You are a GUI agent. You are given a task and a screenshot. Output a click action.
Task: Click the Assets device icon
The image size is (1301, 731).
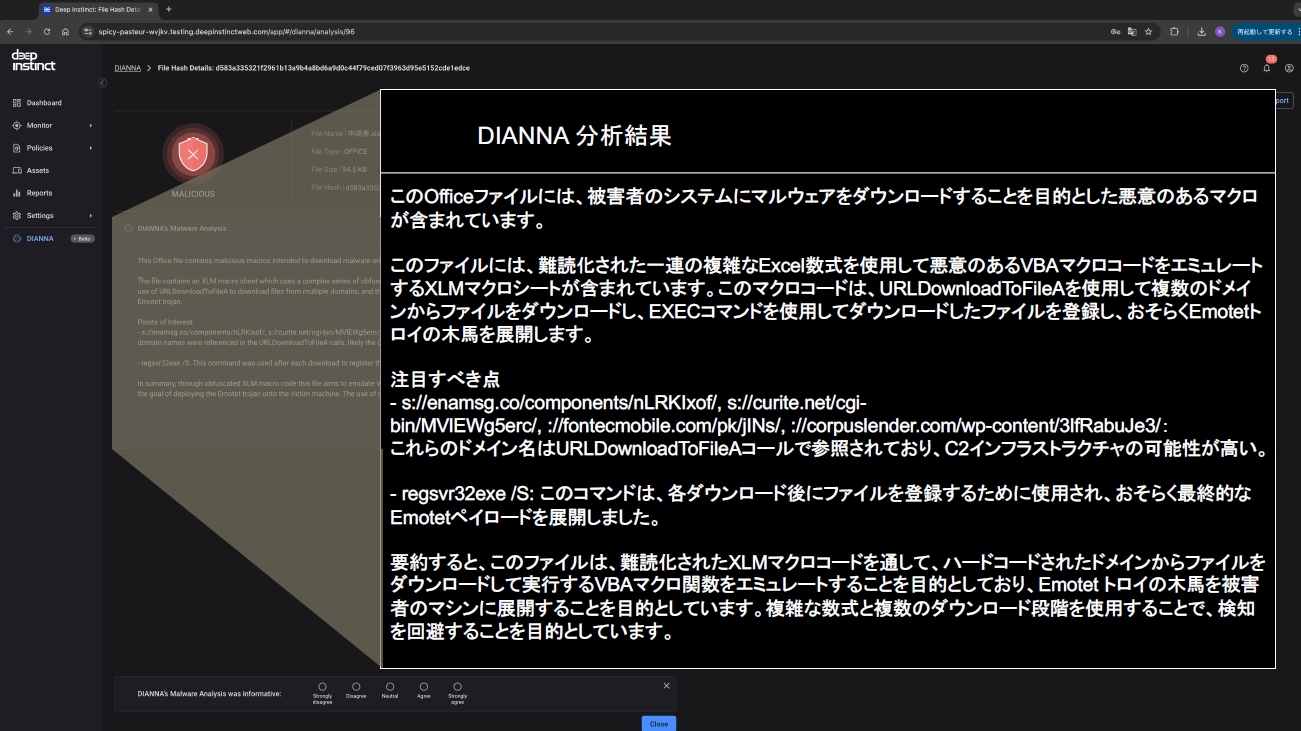coord(17,171)
